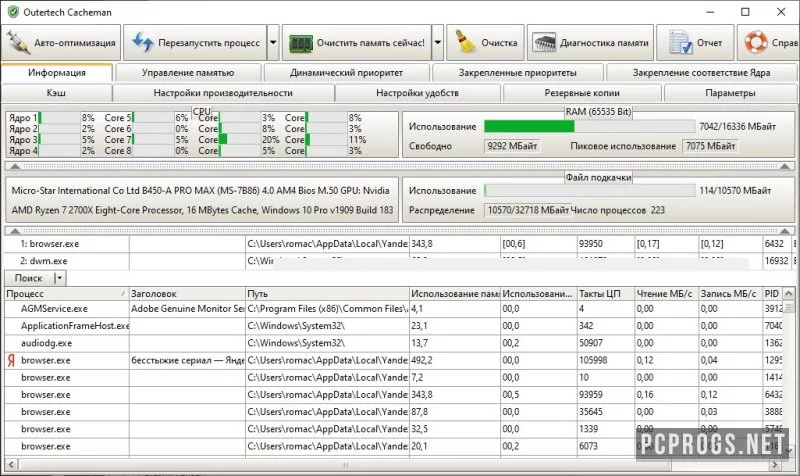Sort by the PID column header
Image resolution: width=800 pixels, height=476 pixels.
772,294
